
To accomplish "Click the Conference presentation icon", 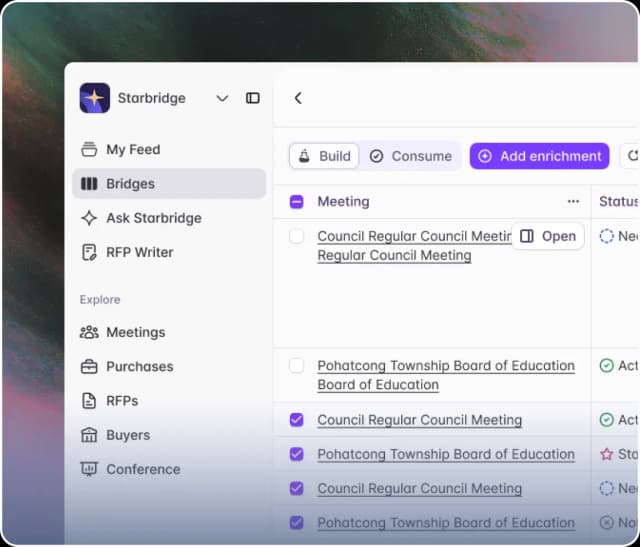I will coord(89,469).
